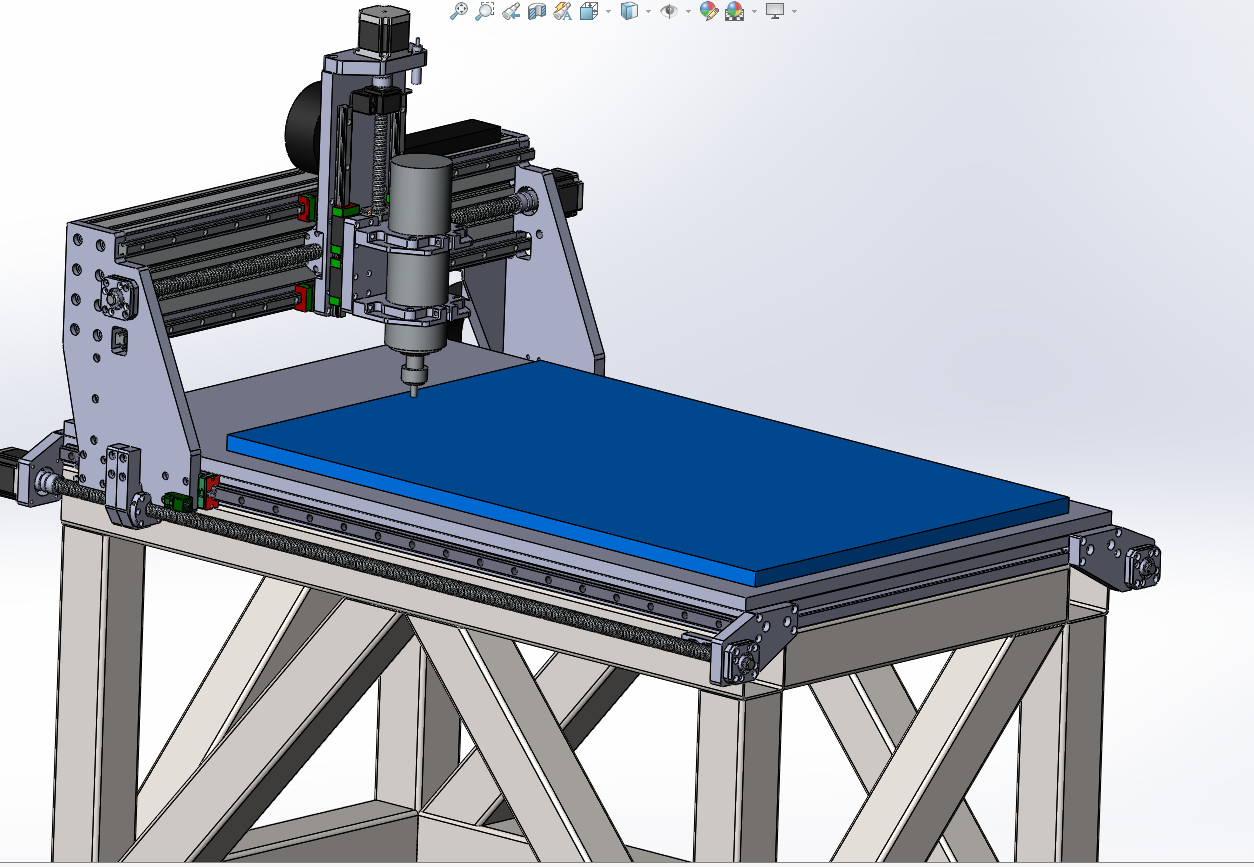Screen dimensions: 1254x867
Task: Select the Zoom to Area tool
Action: pos(484,11)
